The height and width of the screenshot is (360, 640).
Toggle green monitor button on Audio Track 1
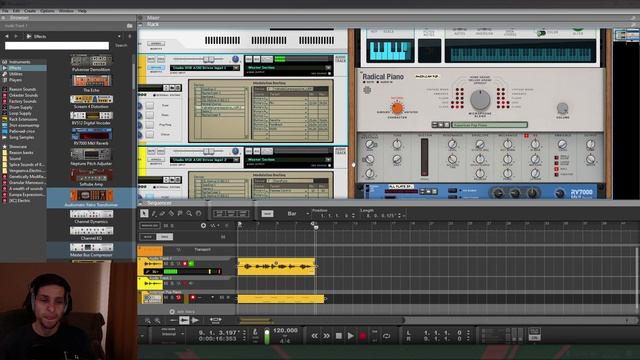[191, 264]
